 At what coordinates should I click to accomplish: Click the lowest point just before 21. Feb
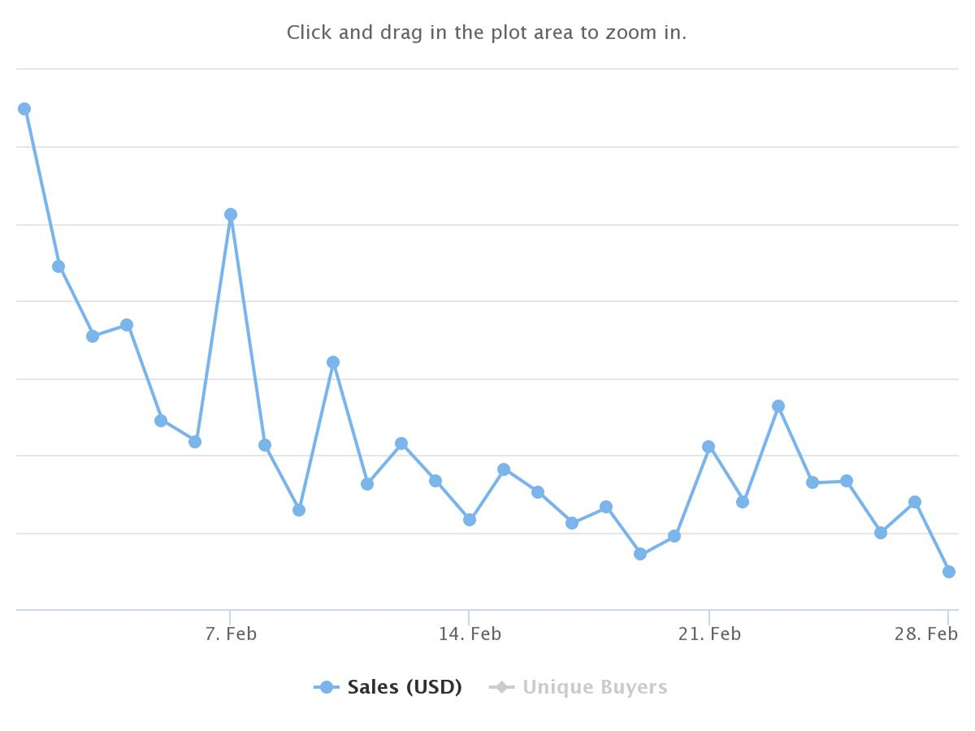640,554
